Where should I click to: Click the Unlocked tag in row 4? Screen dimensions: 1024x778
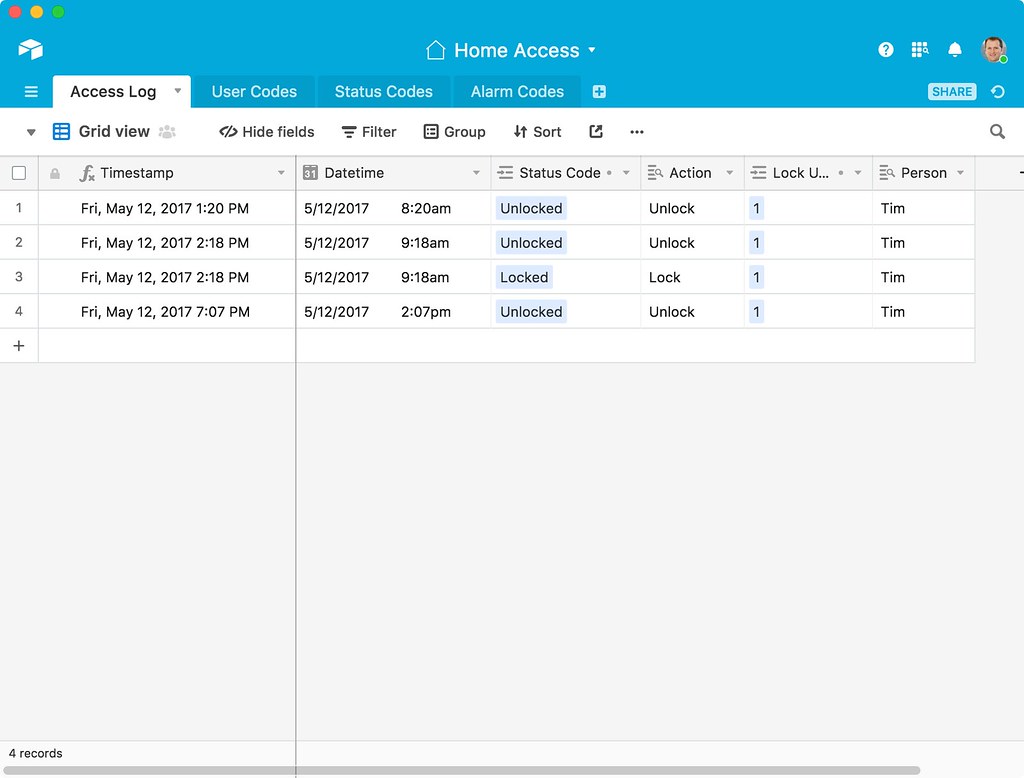531,312
